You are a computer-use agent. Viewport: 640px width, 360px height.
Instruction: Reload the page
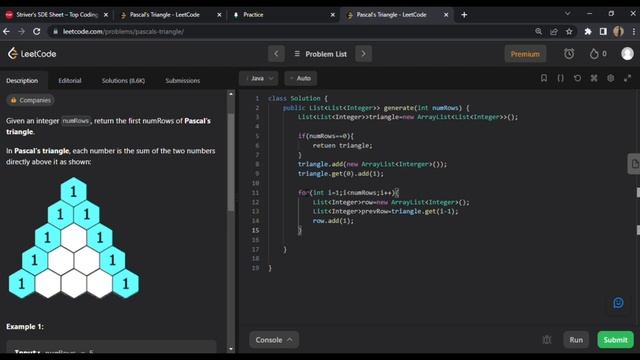click(37, 31)
